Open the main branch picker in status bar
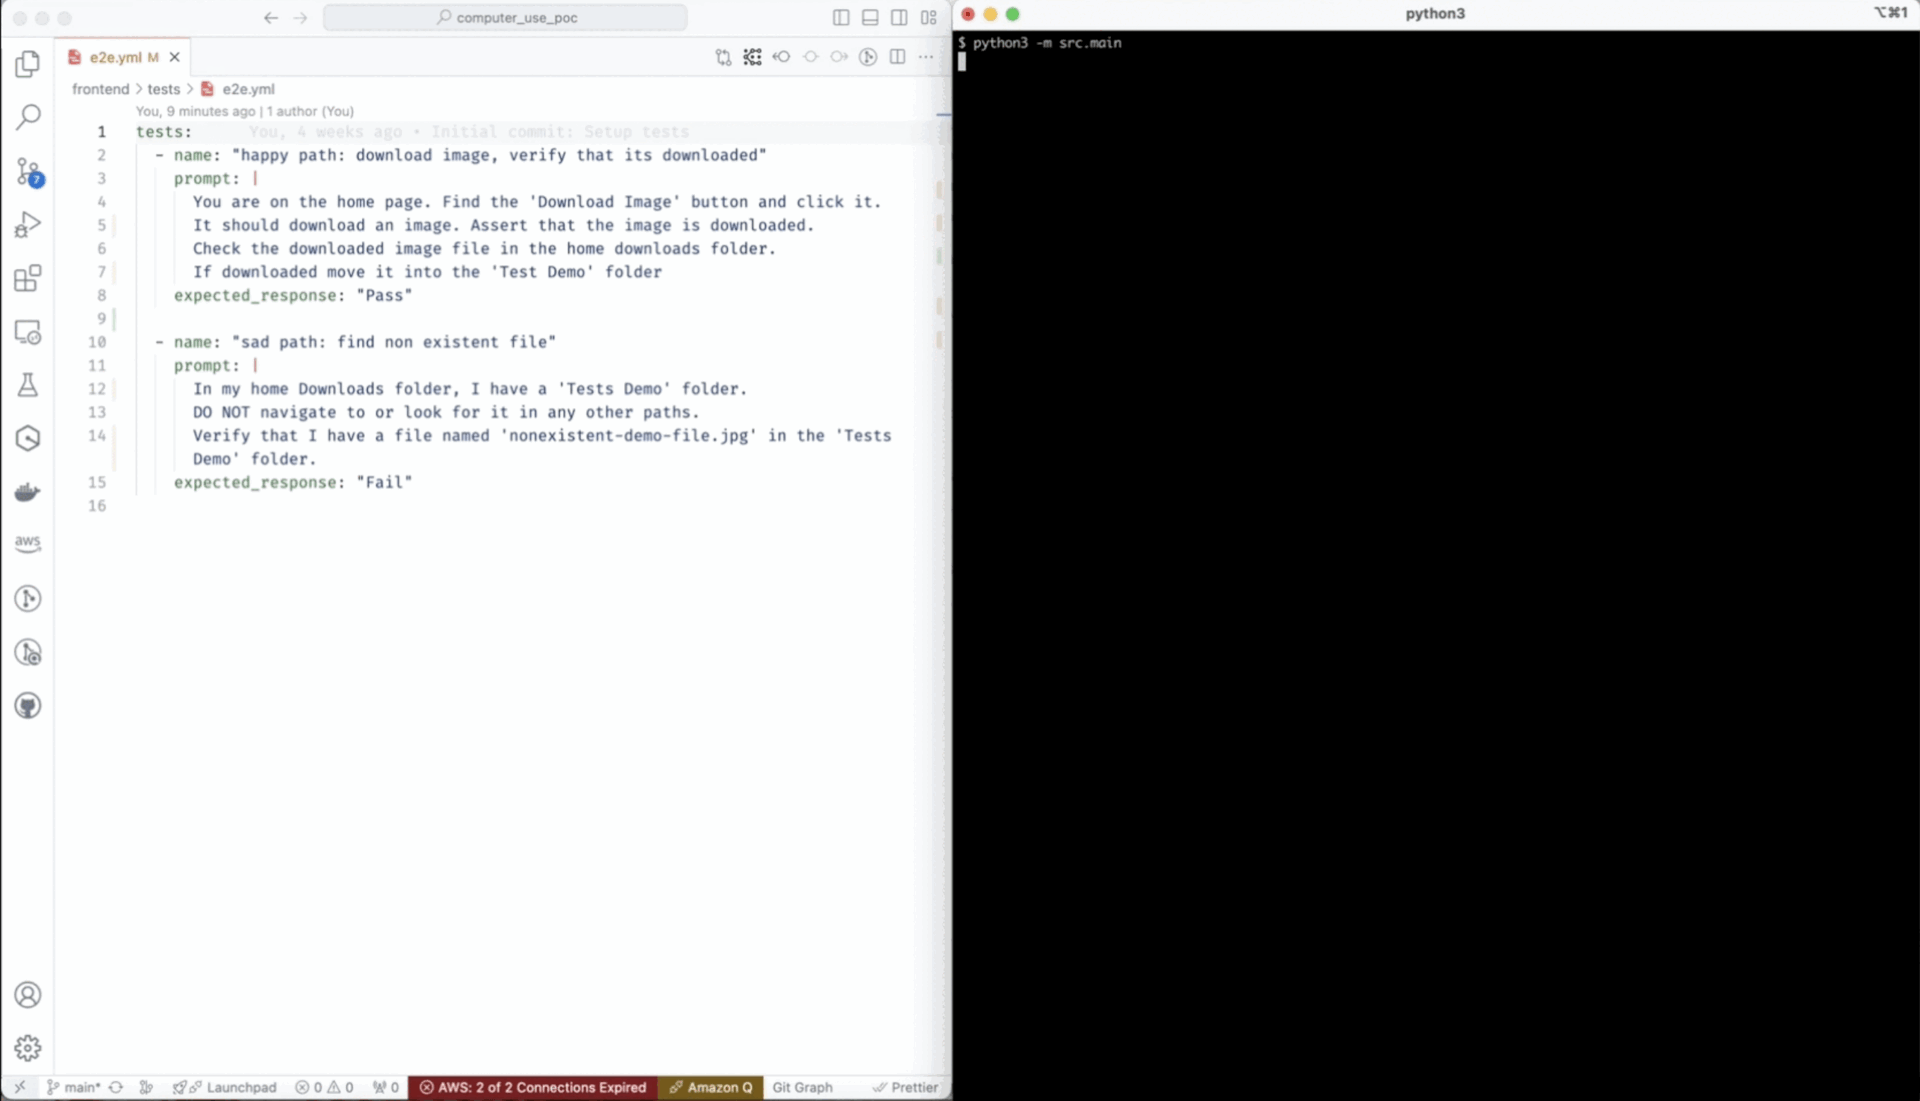This screenshot has width=1920, height=1101. click(74, 1087)
